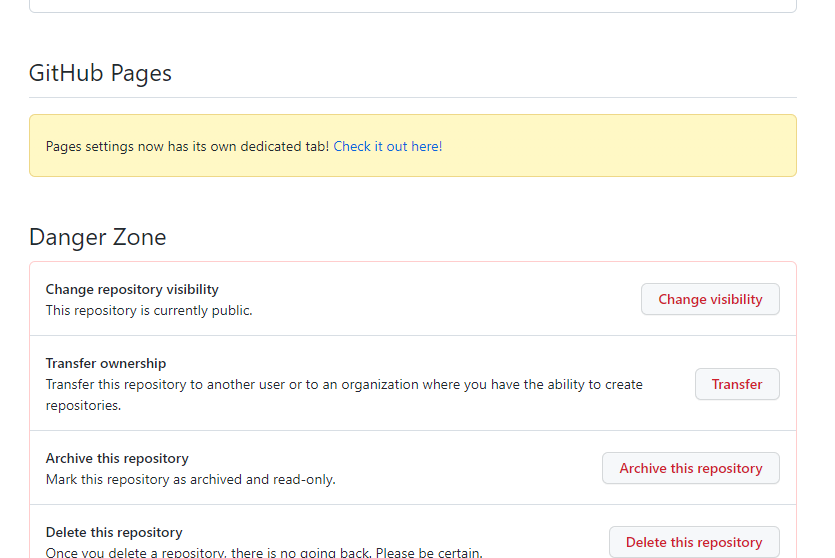Click the Transfer button

pos(737,384)
